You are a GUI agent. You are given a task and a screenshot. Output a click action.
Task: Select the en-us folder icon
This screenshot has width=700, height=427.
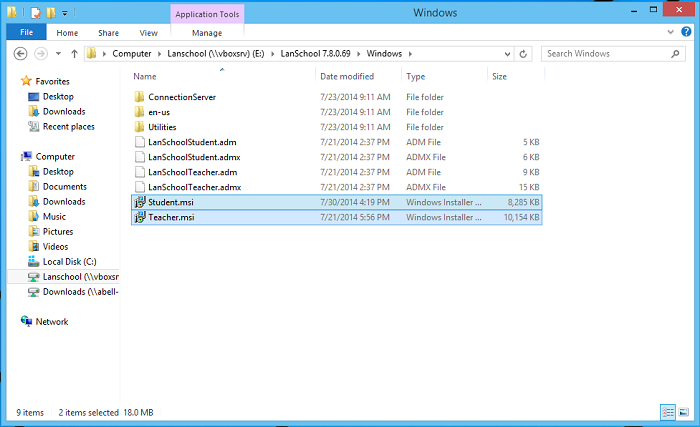coord(140,112)
